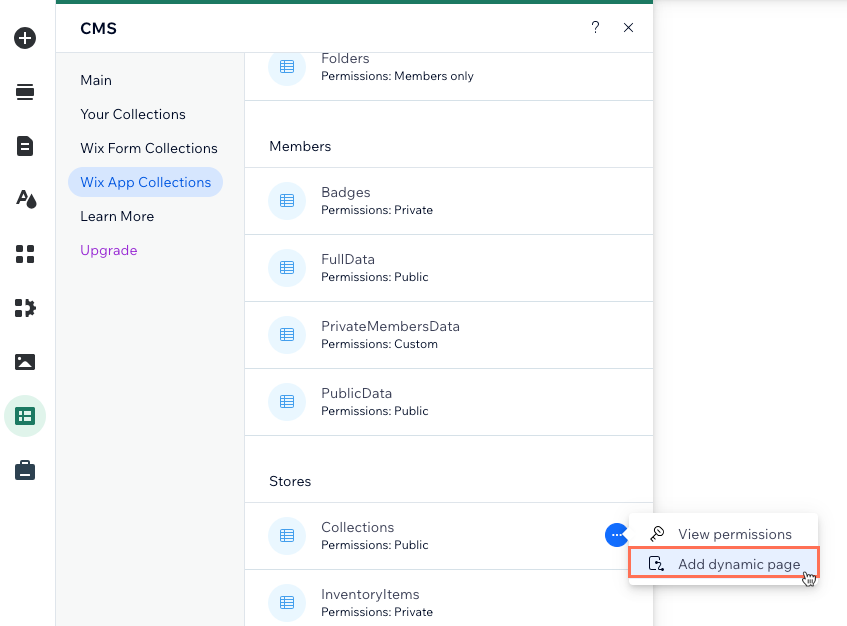Click the PrivateMembersData collection icon

287,335
